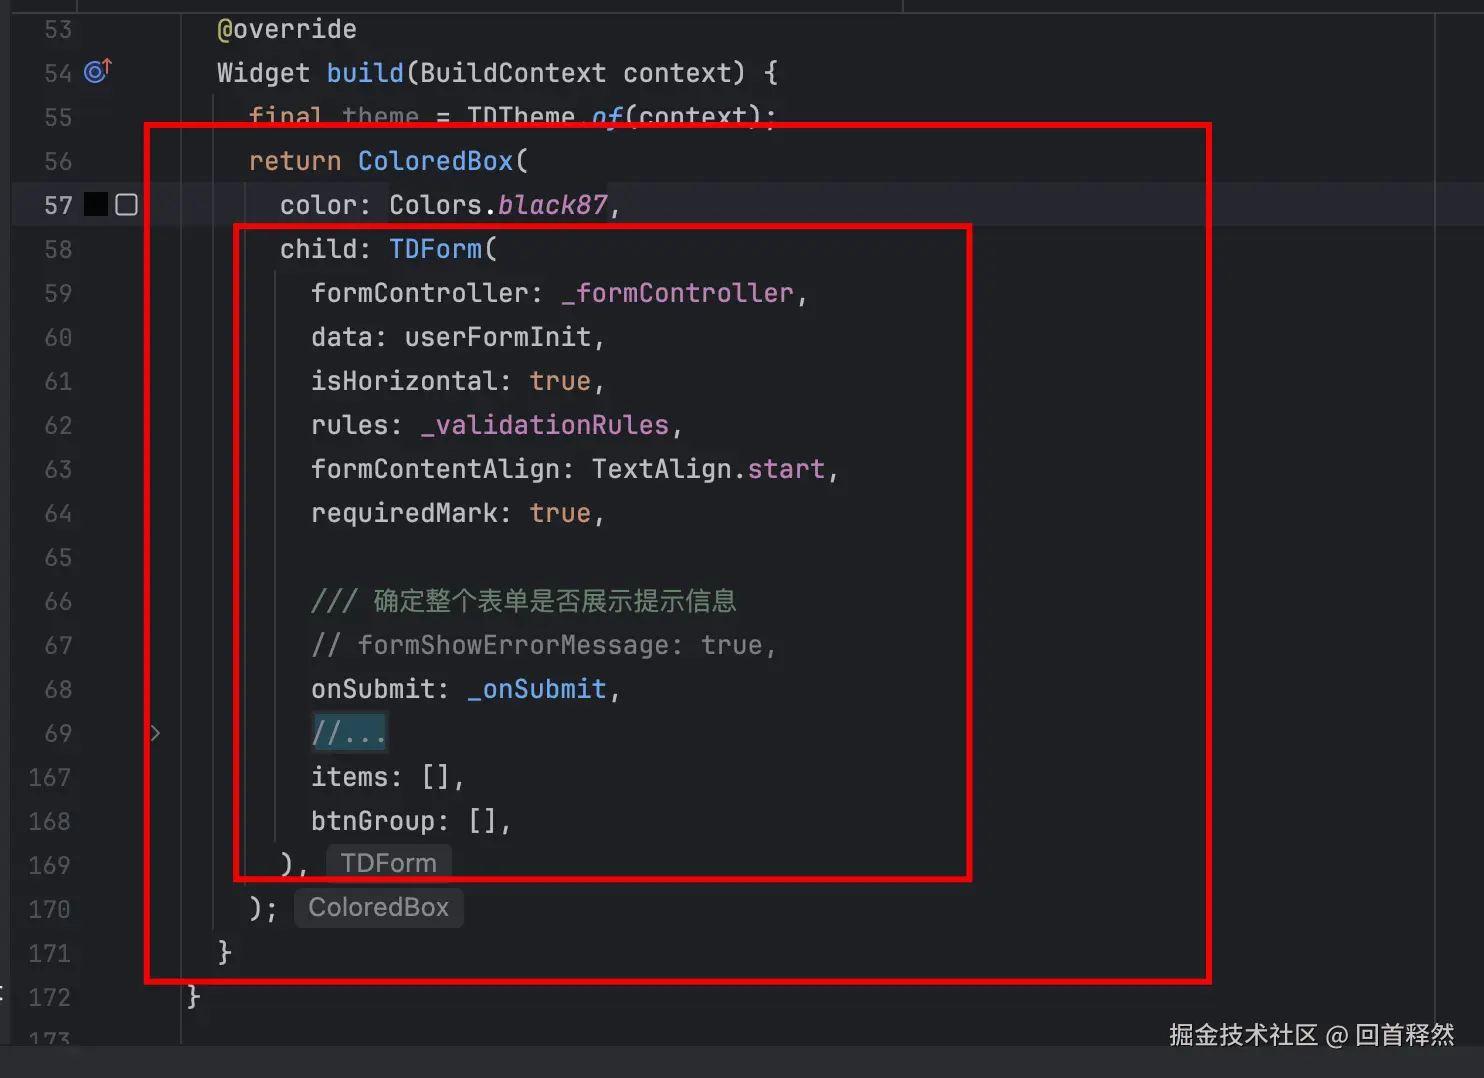Click the ColoredBox closing label hint

pos(378,907)
